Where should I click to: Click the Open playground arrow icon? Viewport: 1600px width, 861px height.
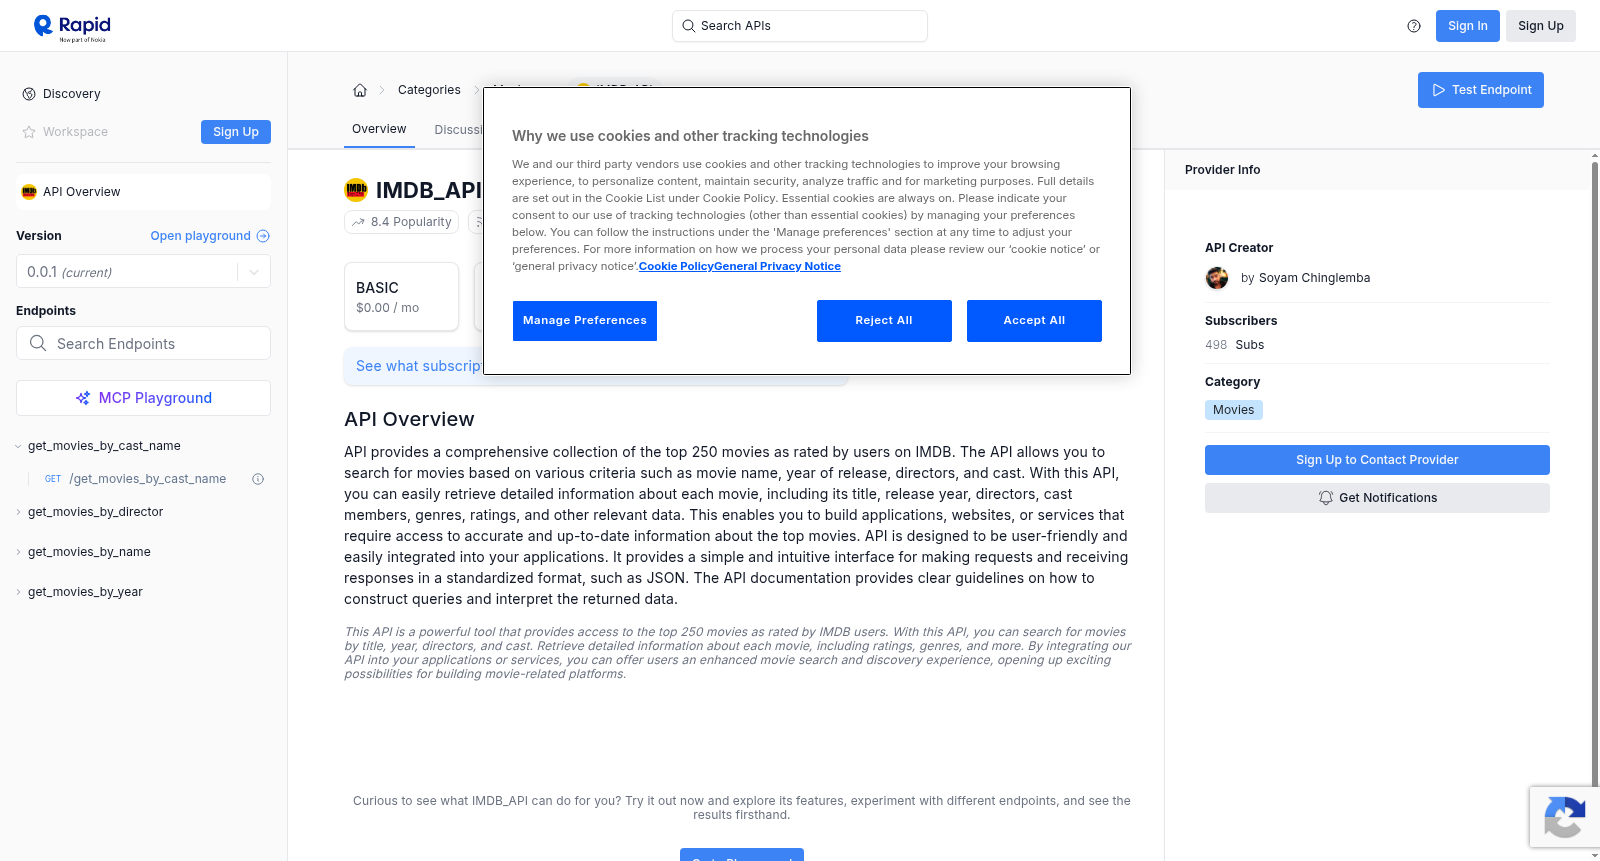point(263,236)
